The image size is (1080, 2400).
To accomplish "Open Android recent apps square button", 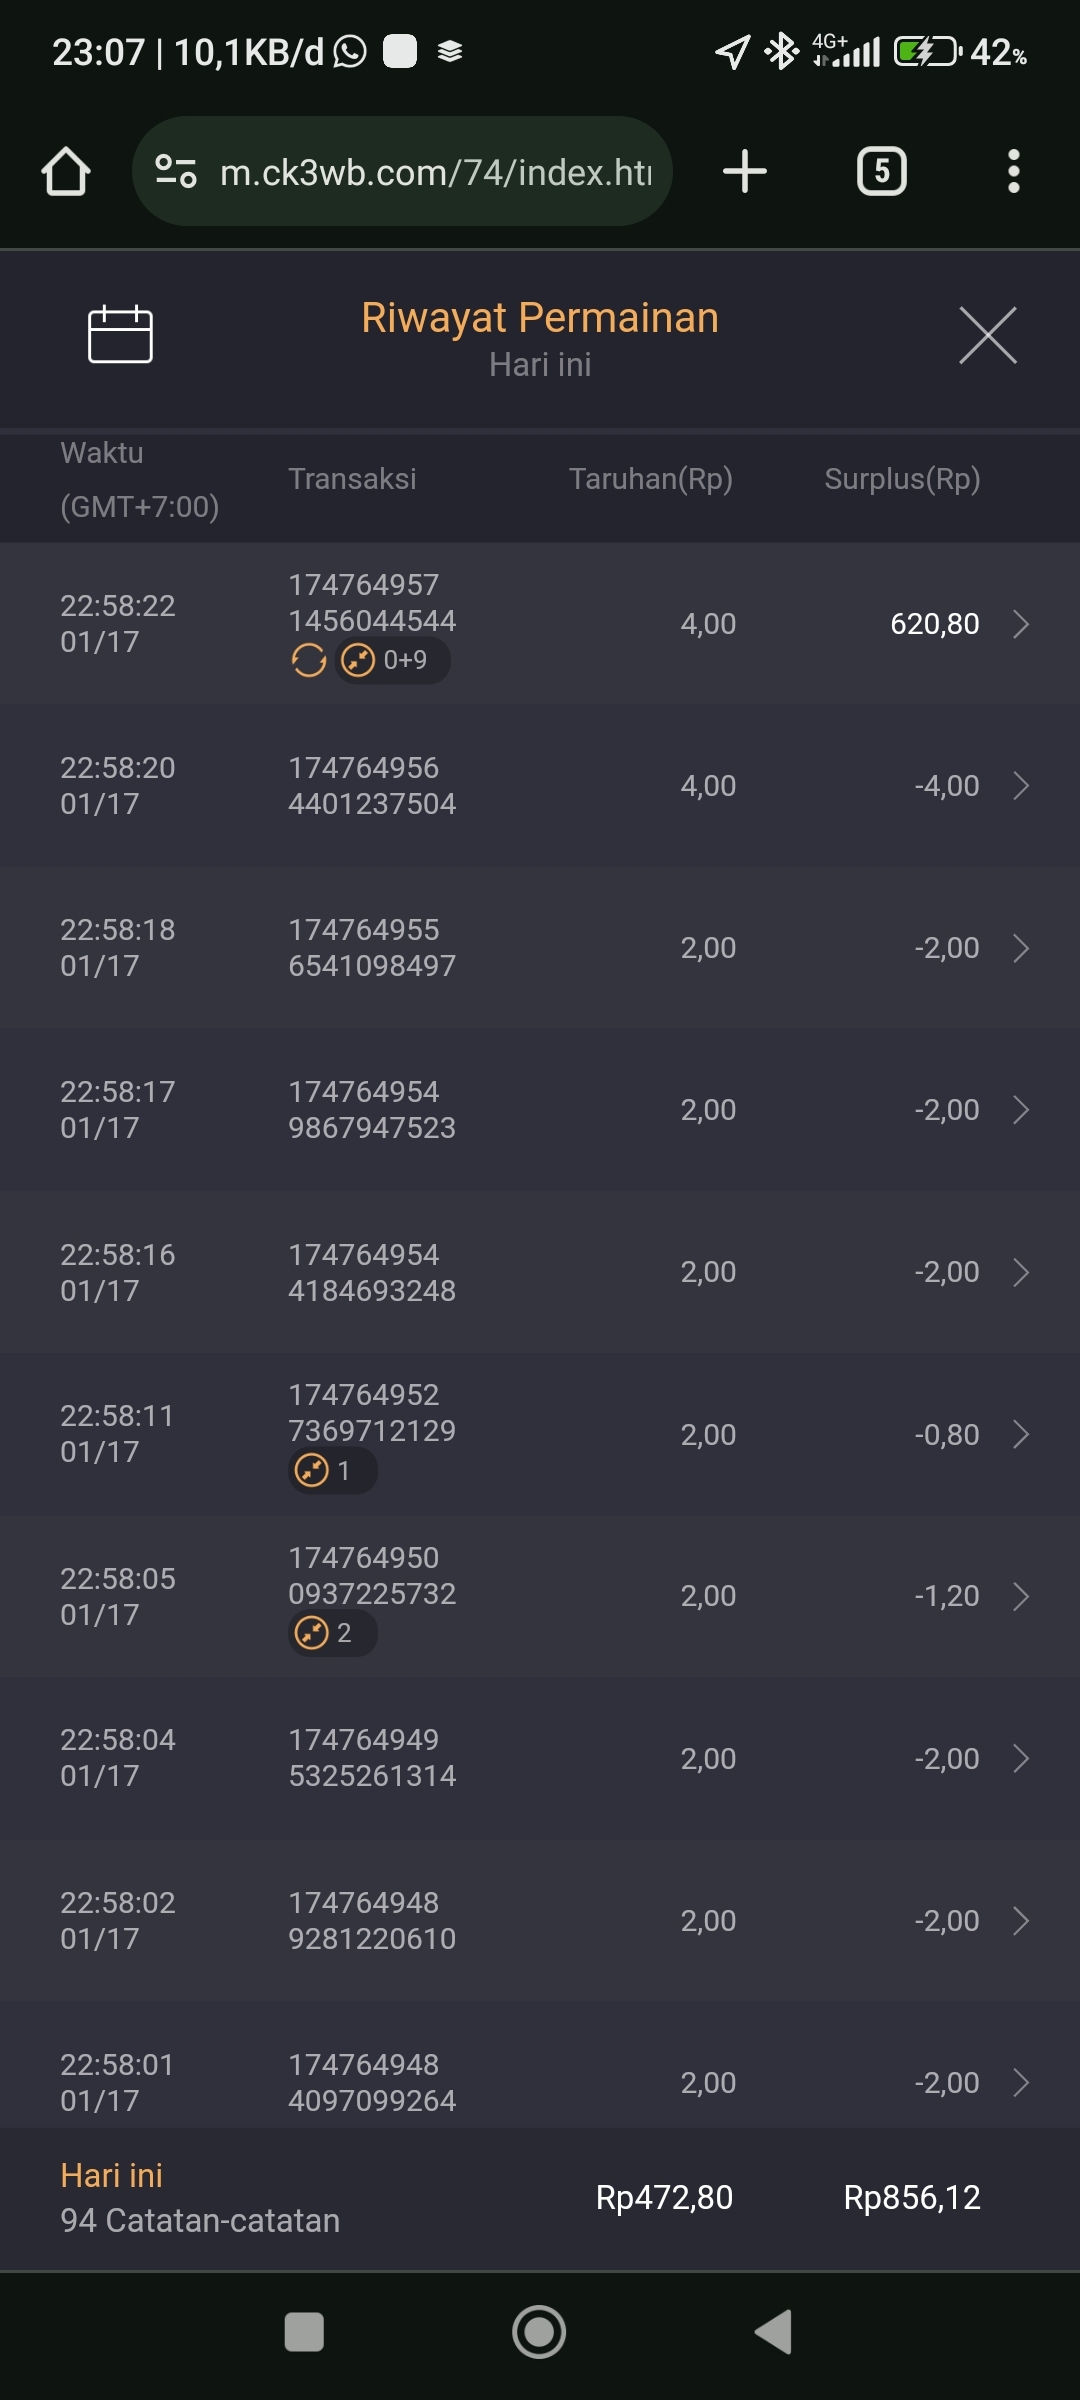I will (x=304, y=2332).
